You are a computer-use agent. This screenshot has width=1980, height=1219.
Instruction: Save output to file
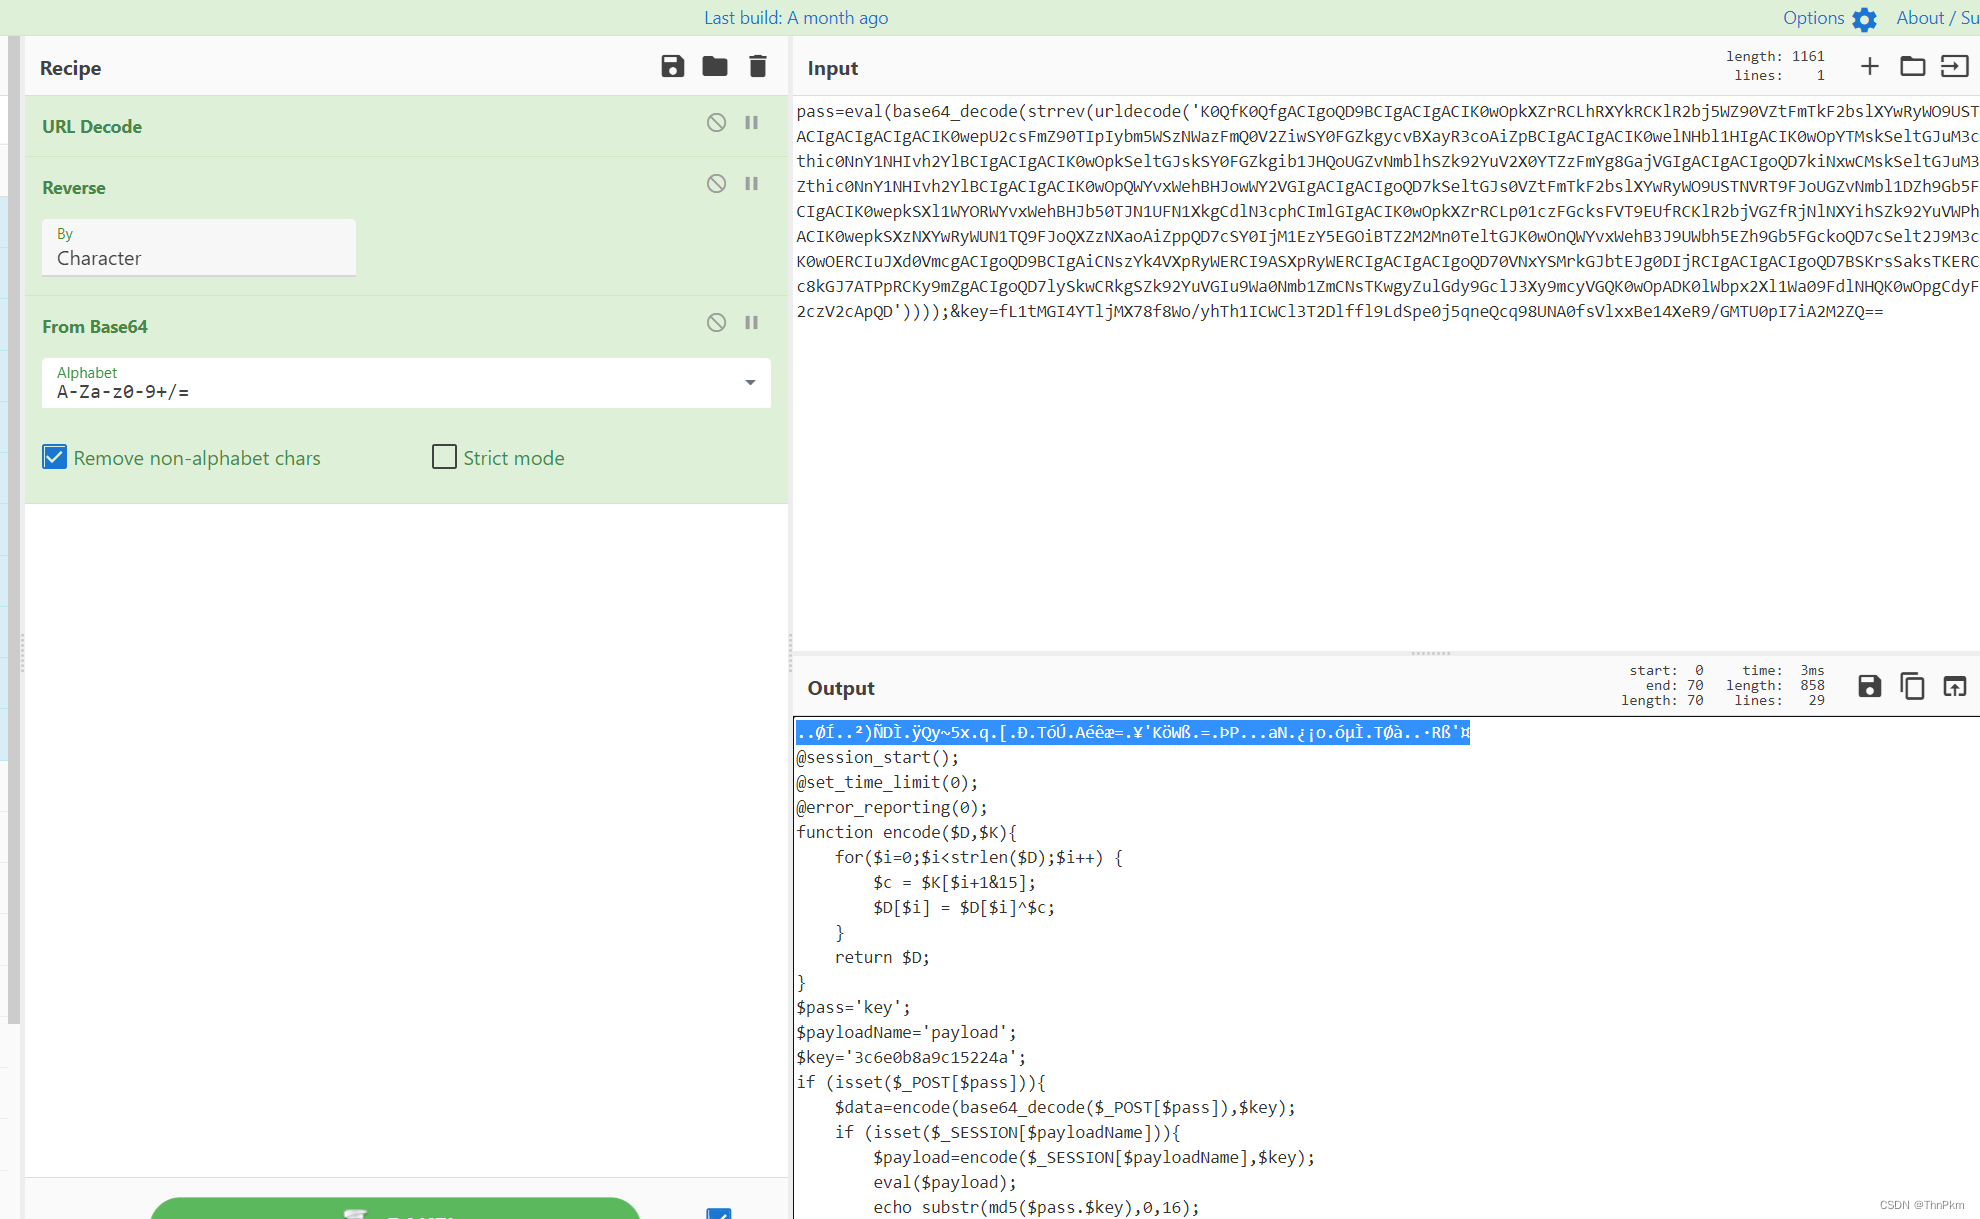click(x=1869, y=687)
